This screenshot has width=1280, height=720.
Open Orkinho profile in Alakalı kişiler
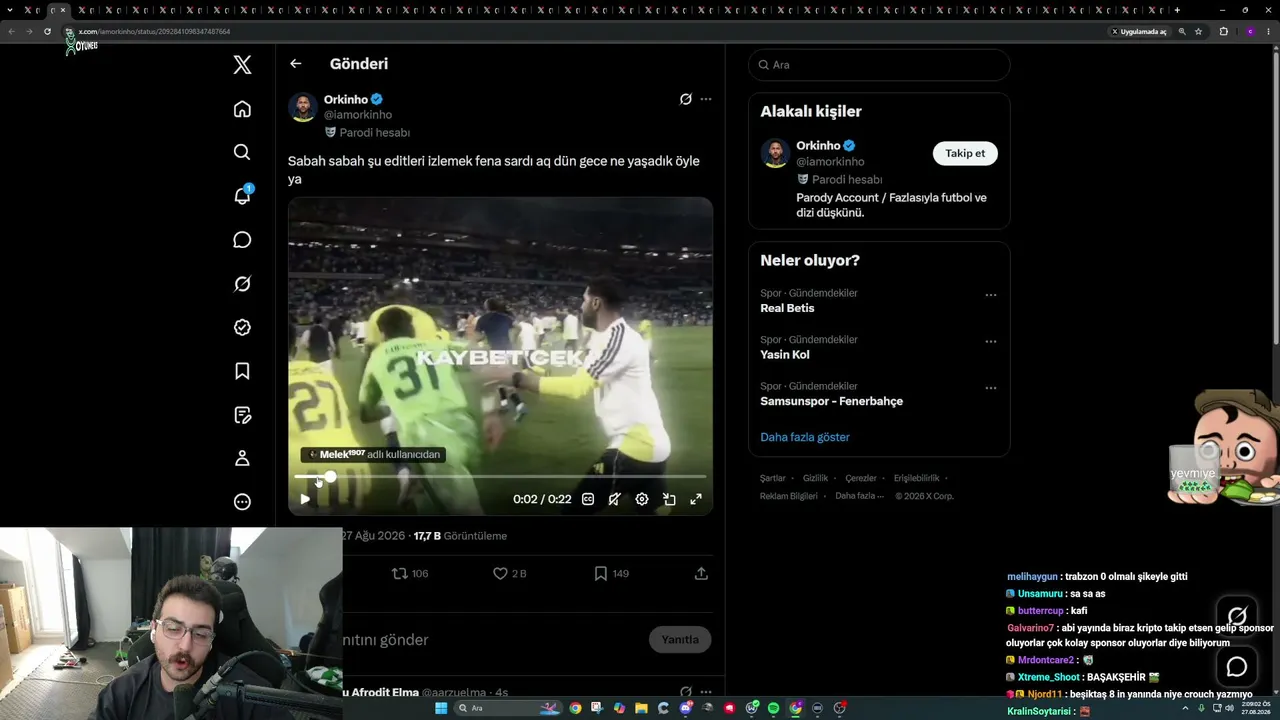pos(818,146)
